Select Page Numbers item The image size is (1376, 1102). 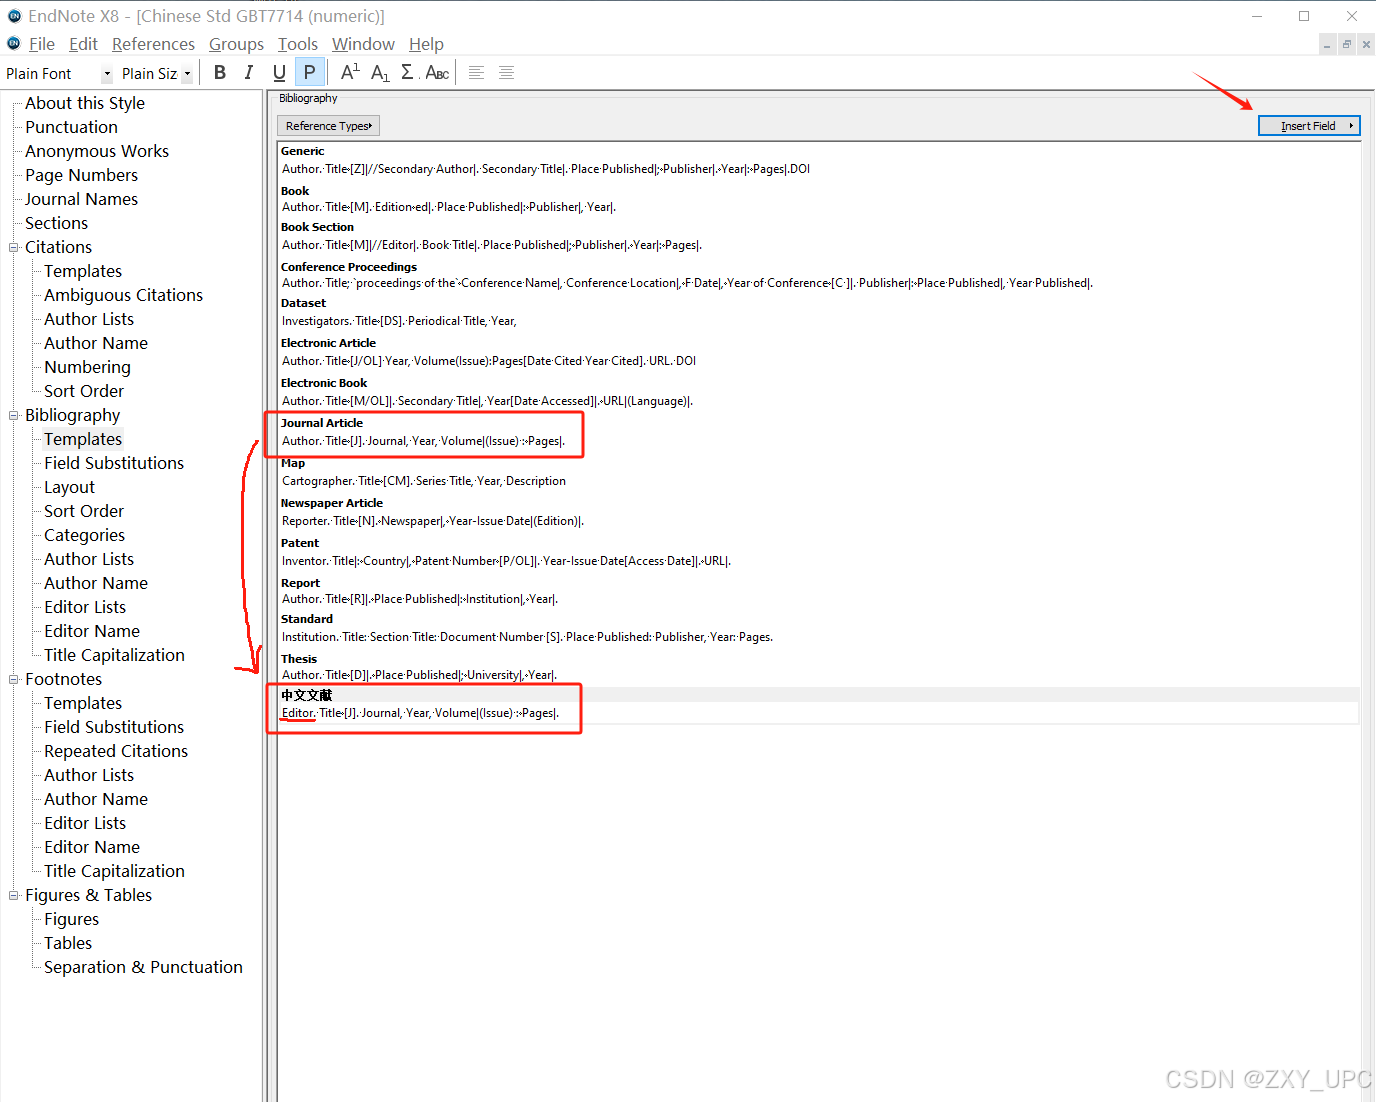81,175
